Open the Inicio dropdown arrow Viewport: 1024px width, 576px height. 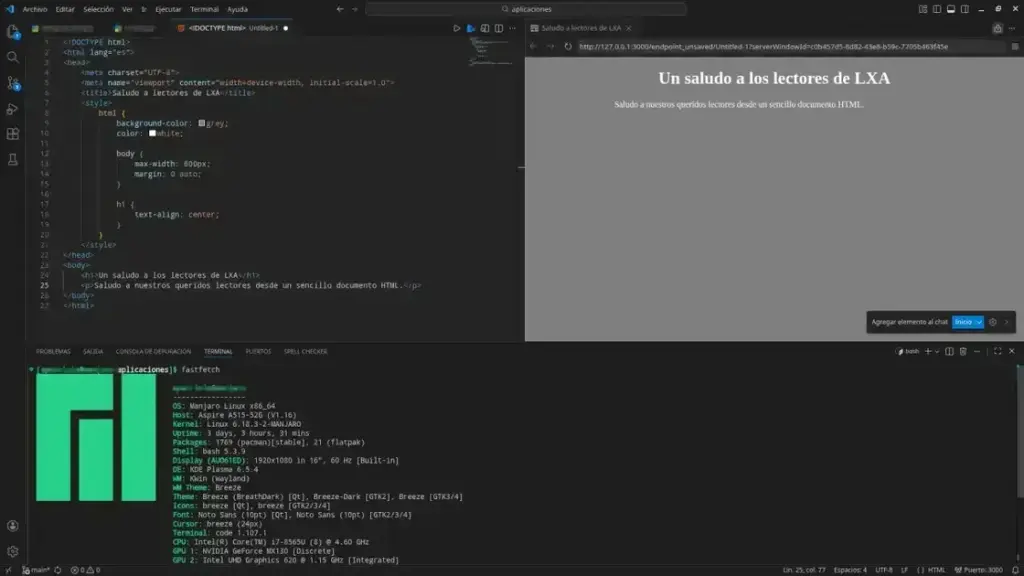[x=978, y=322]
